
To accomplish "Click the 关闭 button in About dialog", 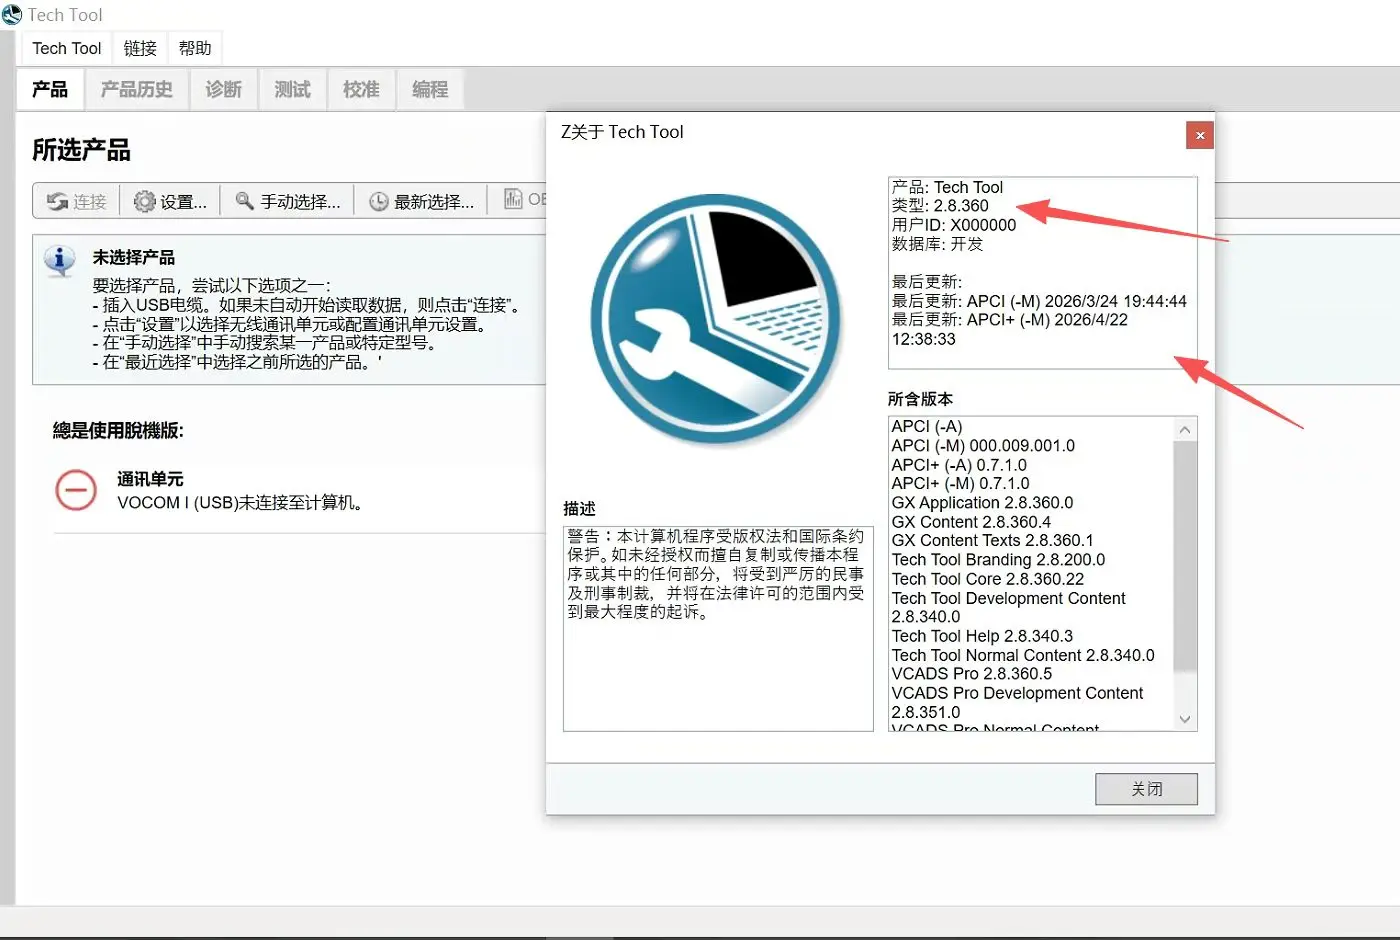I will pos(1146,789).
